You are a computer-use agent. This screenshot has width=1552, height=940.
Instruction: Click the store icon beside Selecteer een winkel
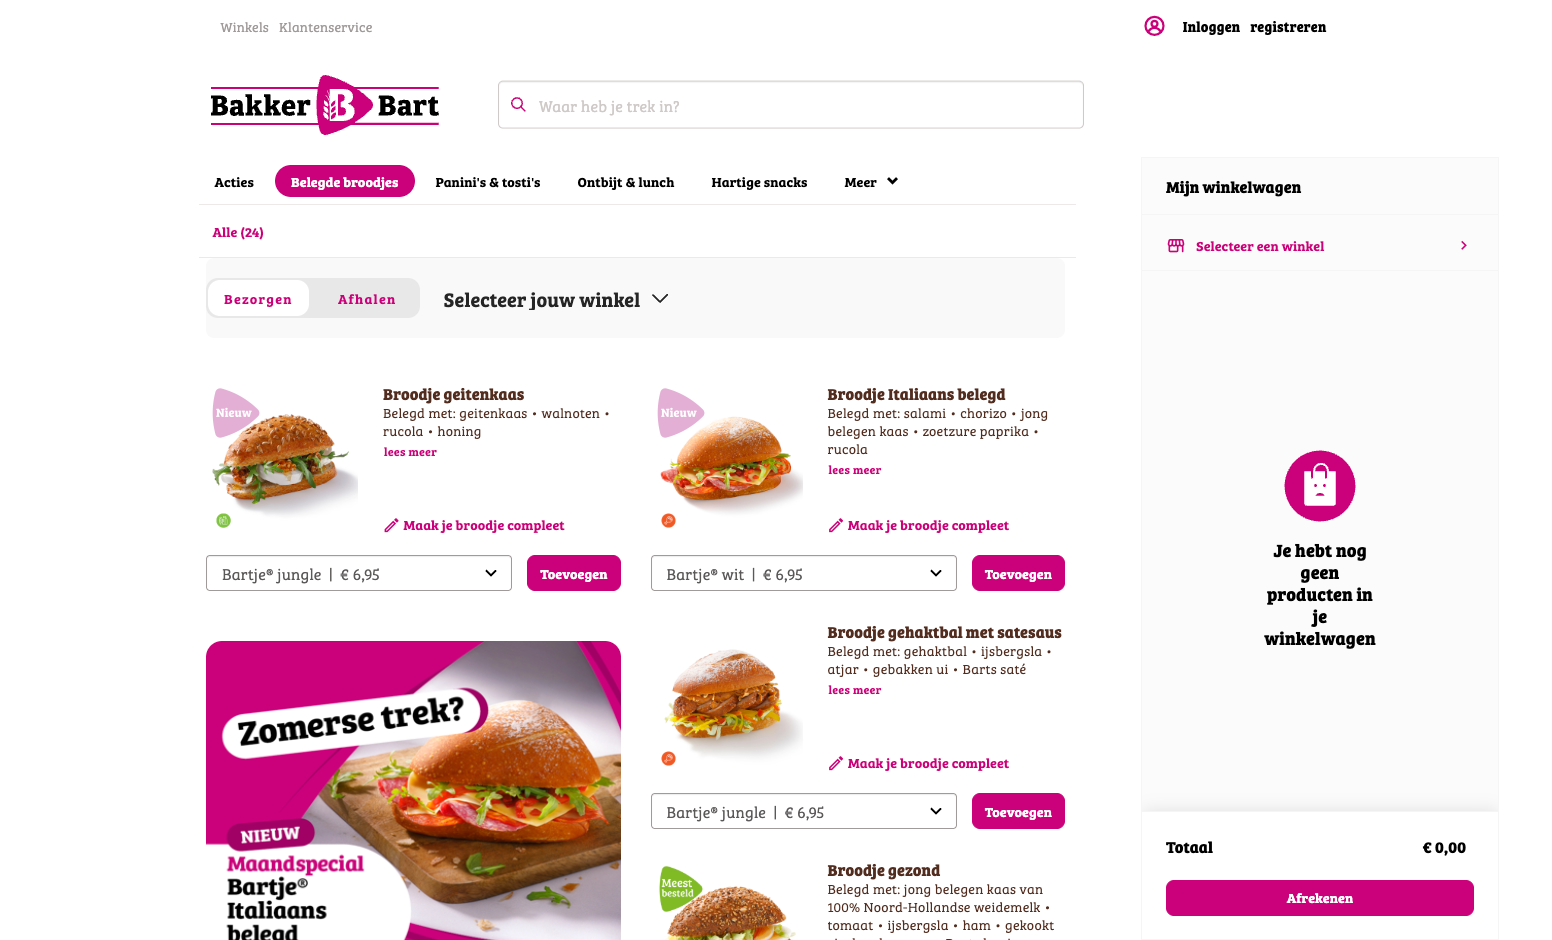click(1176, 246)
